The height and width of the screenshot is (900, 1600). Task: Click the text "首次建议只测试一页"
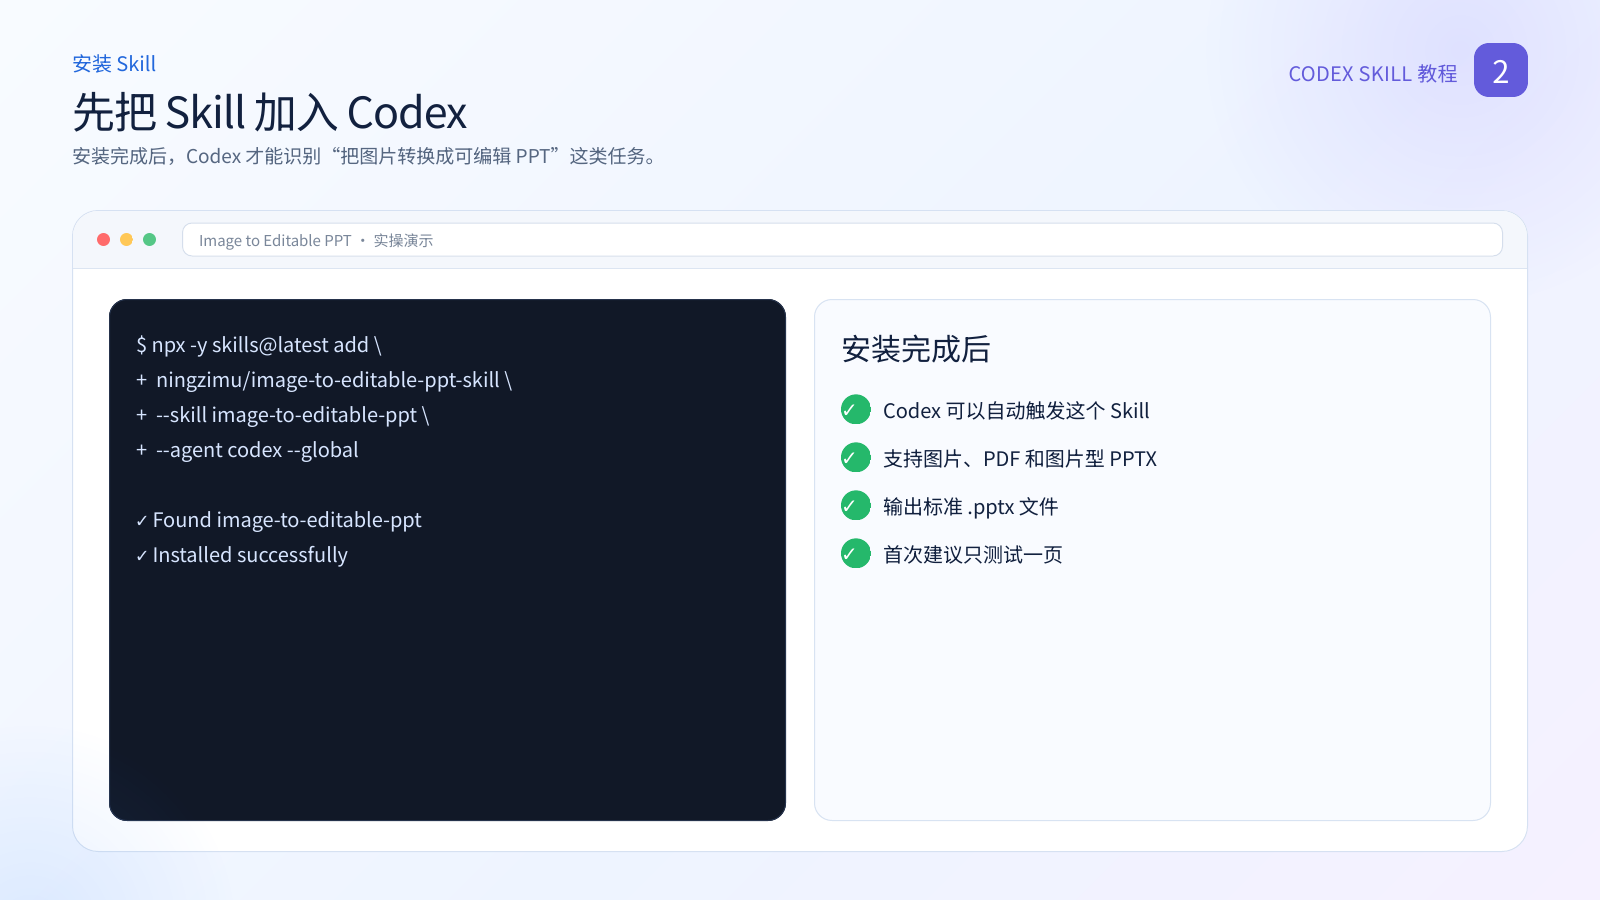tap(973, 555)
